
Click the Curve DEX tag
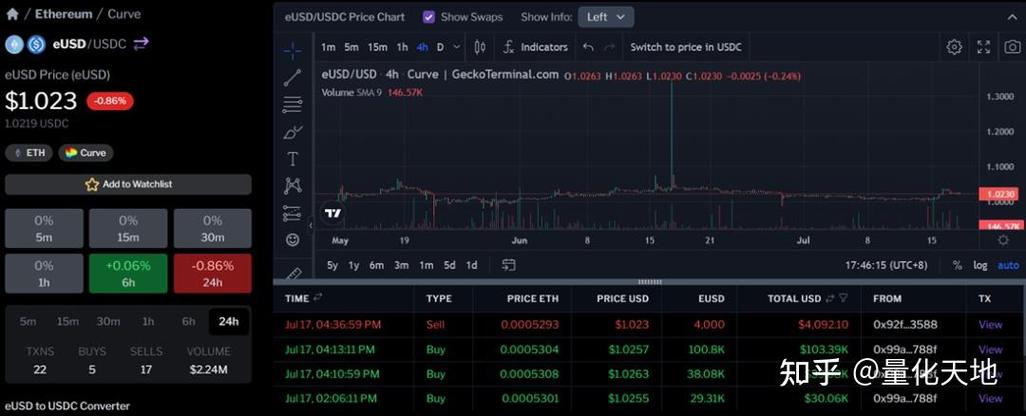coord(86,153)
